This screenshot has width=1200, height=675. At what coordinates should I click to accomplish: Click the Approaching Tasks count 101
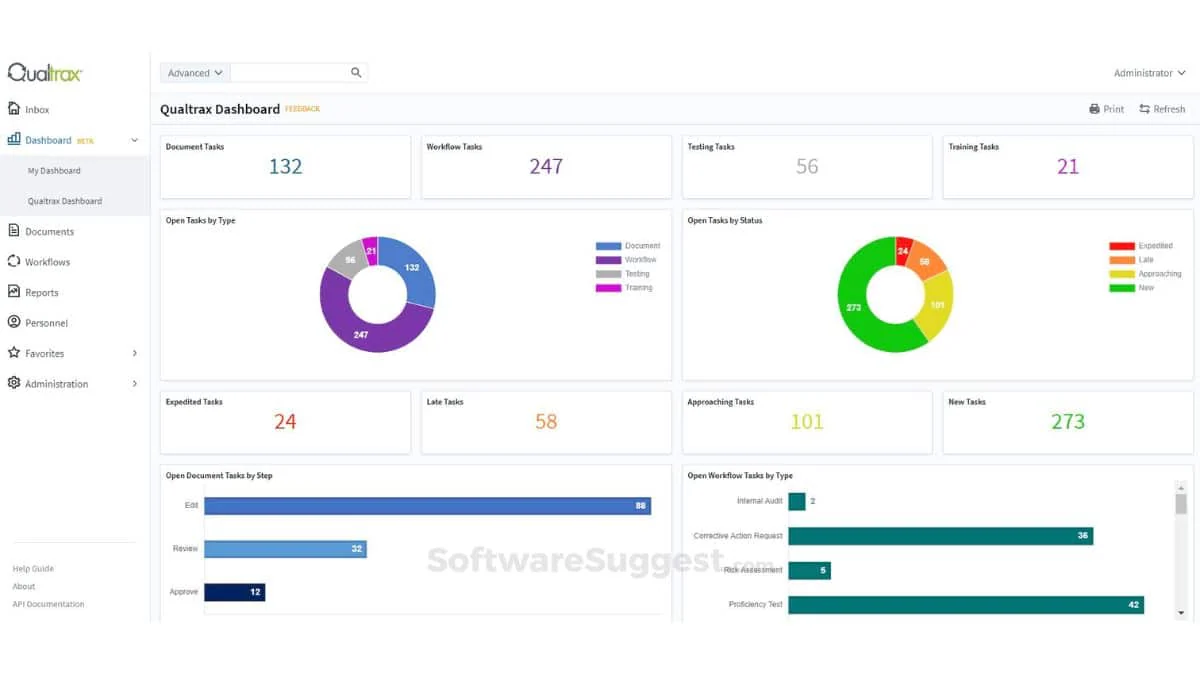pyautogui.click(x=807, y=422)
